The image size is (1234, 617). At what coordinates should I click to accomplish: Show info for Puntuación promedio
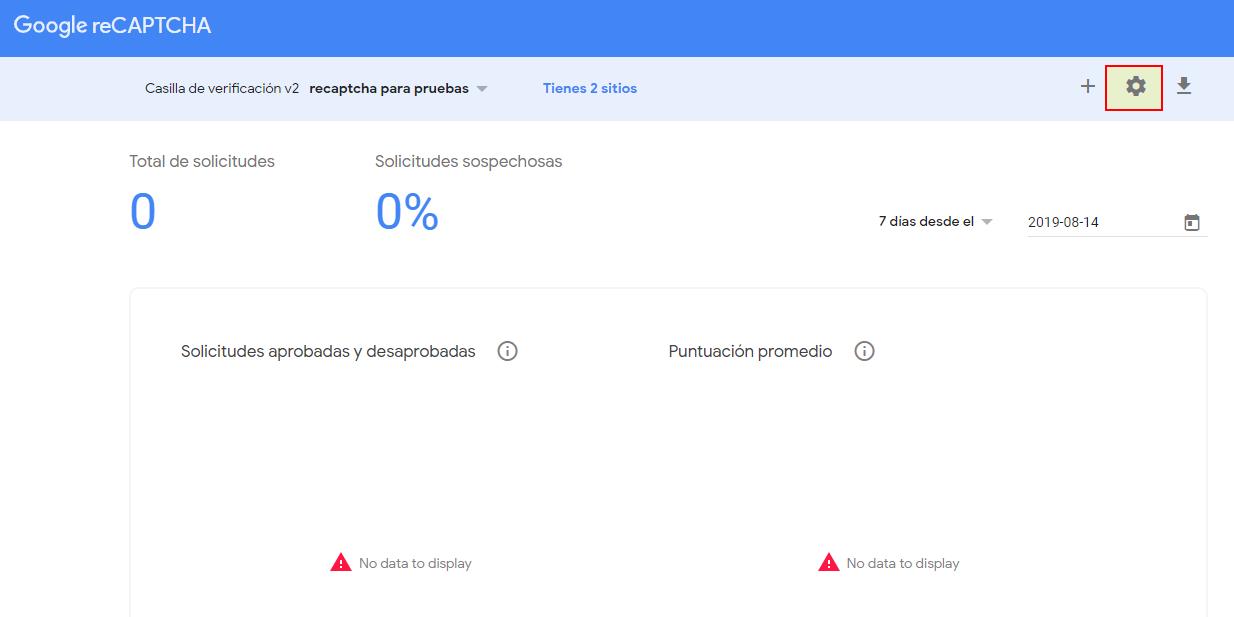pos(865,351)
